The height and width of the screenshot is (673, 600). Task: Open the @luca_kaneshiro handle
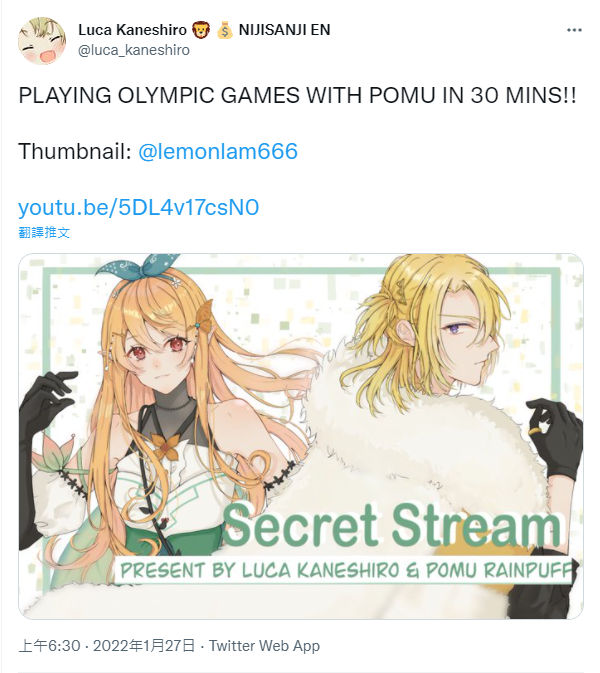click(x=133, y=50)
